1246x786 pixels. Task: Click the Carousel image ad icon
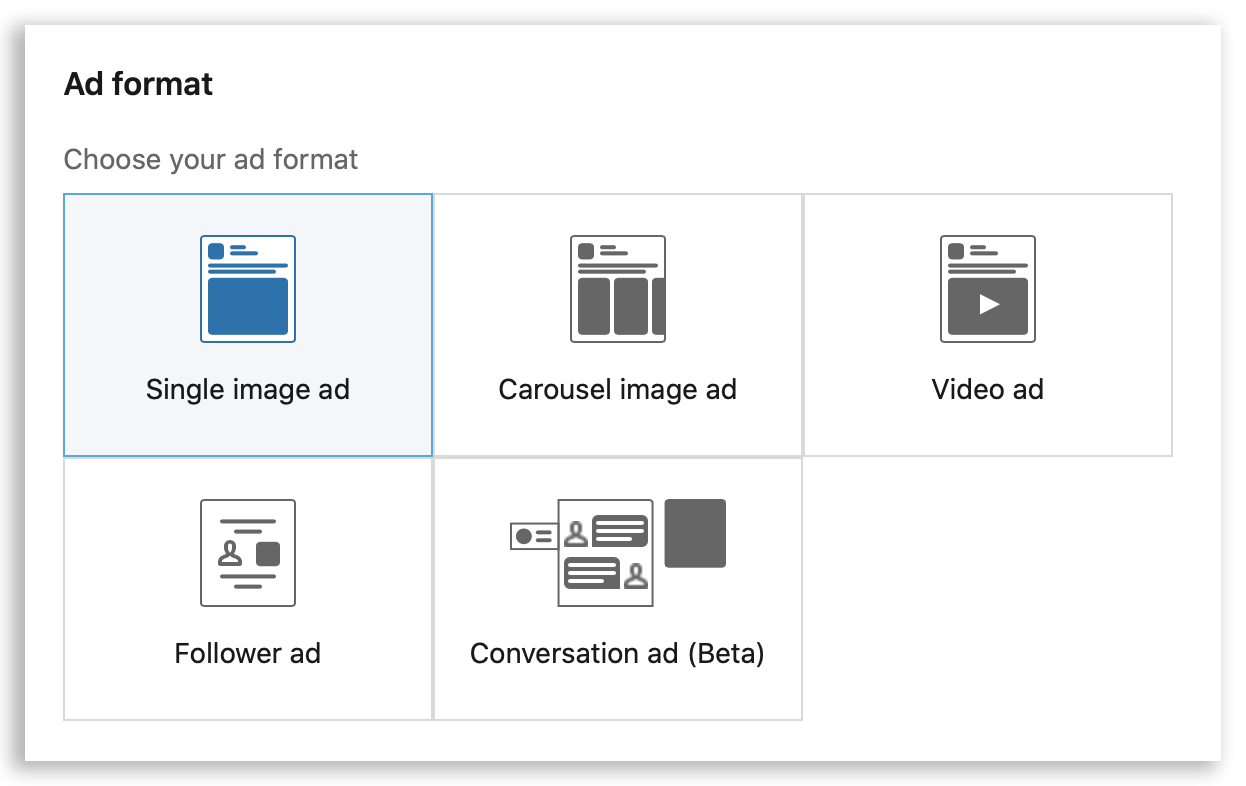[618, 289]
